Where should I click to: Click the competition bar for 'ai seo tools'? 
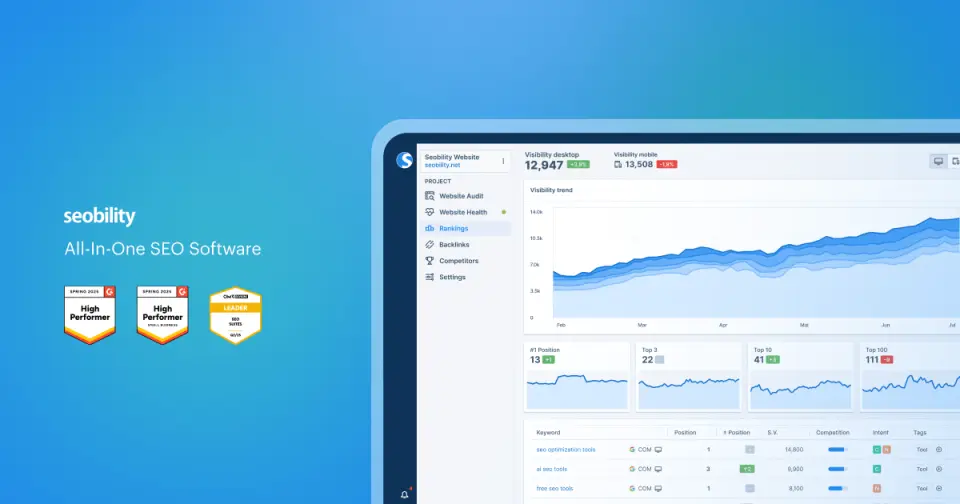coord(838,469)
